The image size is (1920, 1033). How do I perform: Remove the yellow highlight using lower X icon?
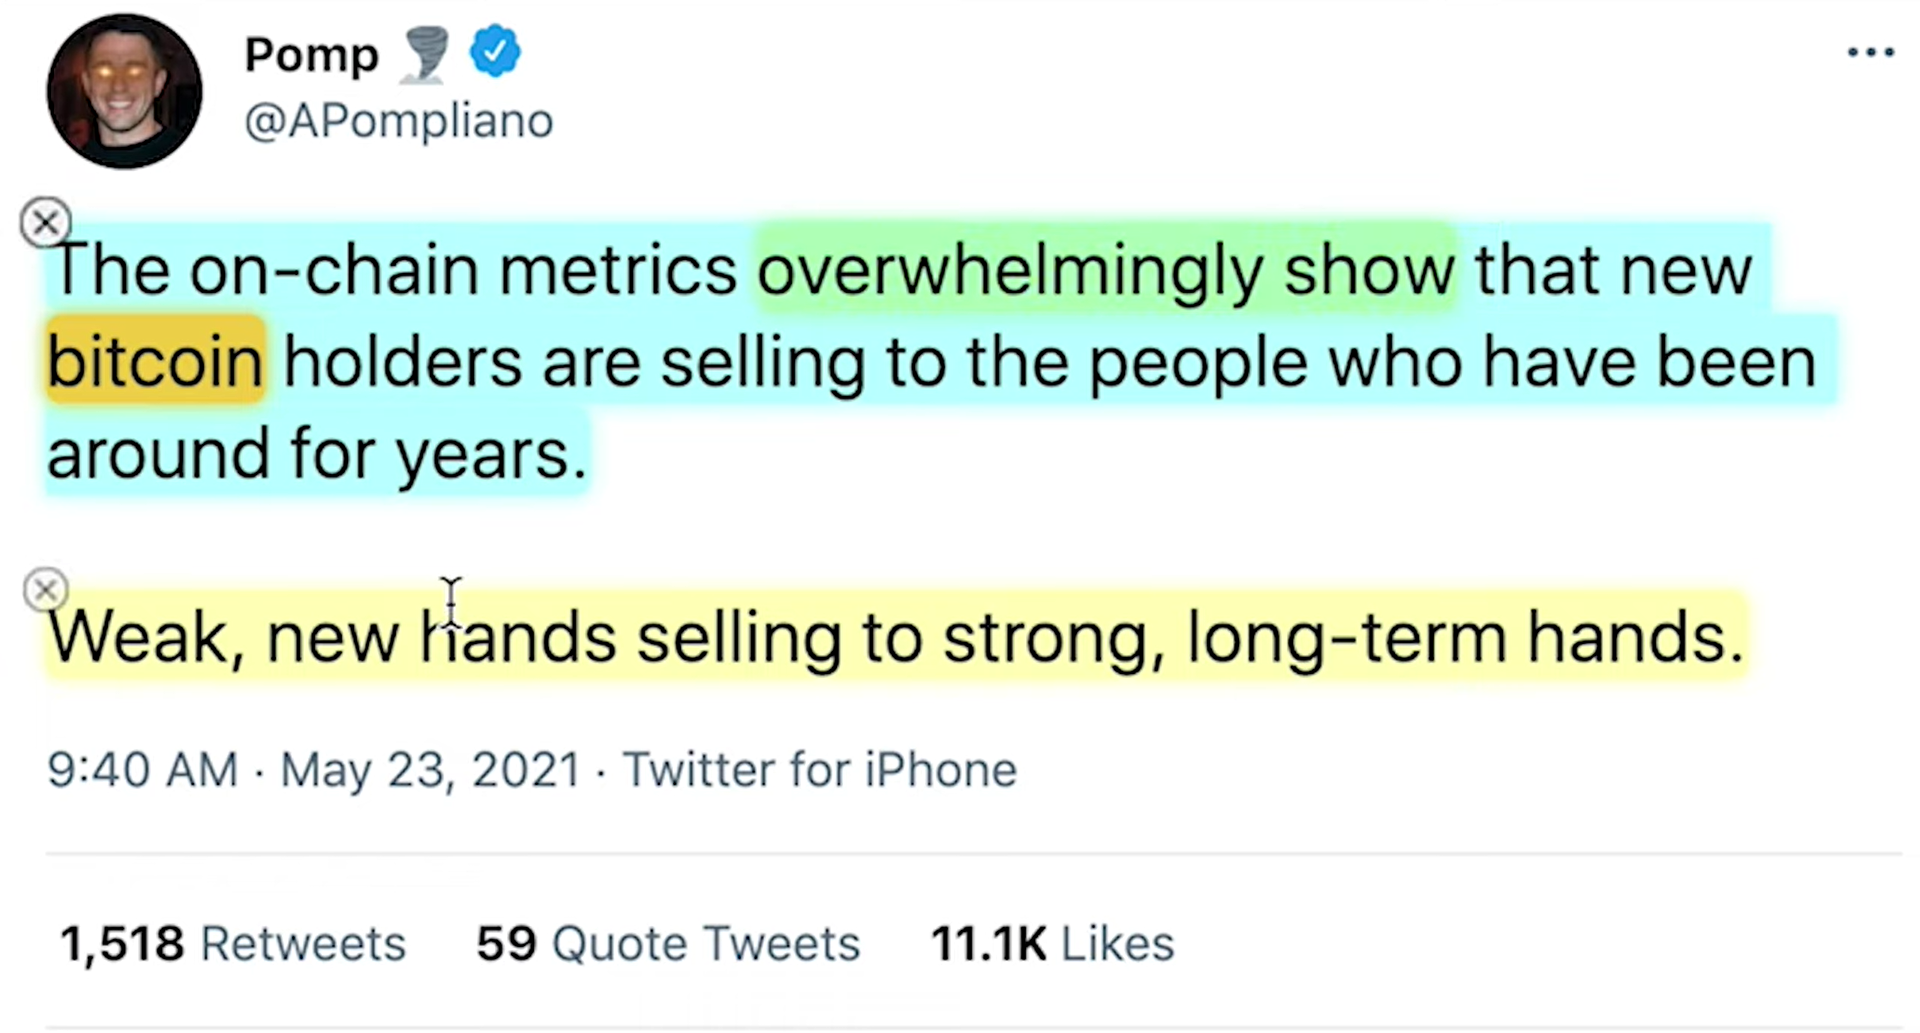coord(46,590)
